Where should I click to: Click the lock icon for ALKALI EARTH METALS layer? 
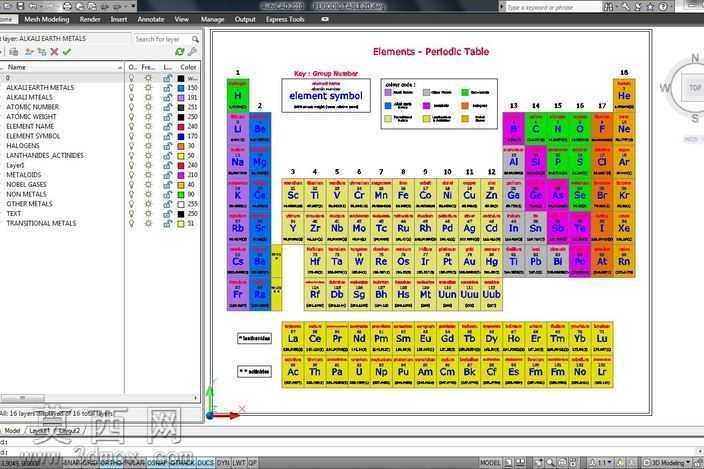167,88
